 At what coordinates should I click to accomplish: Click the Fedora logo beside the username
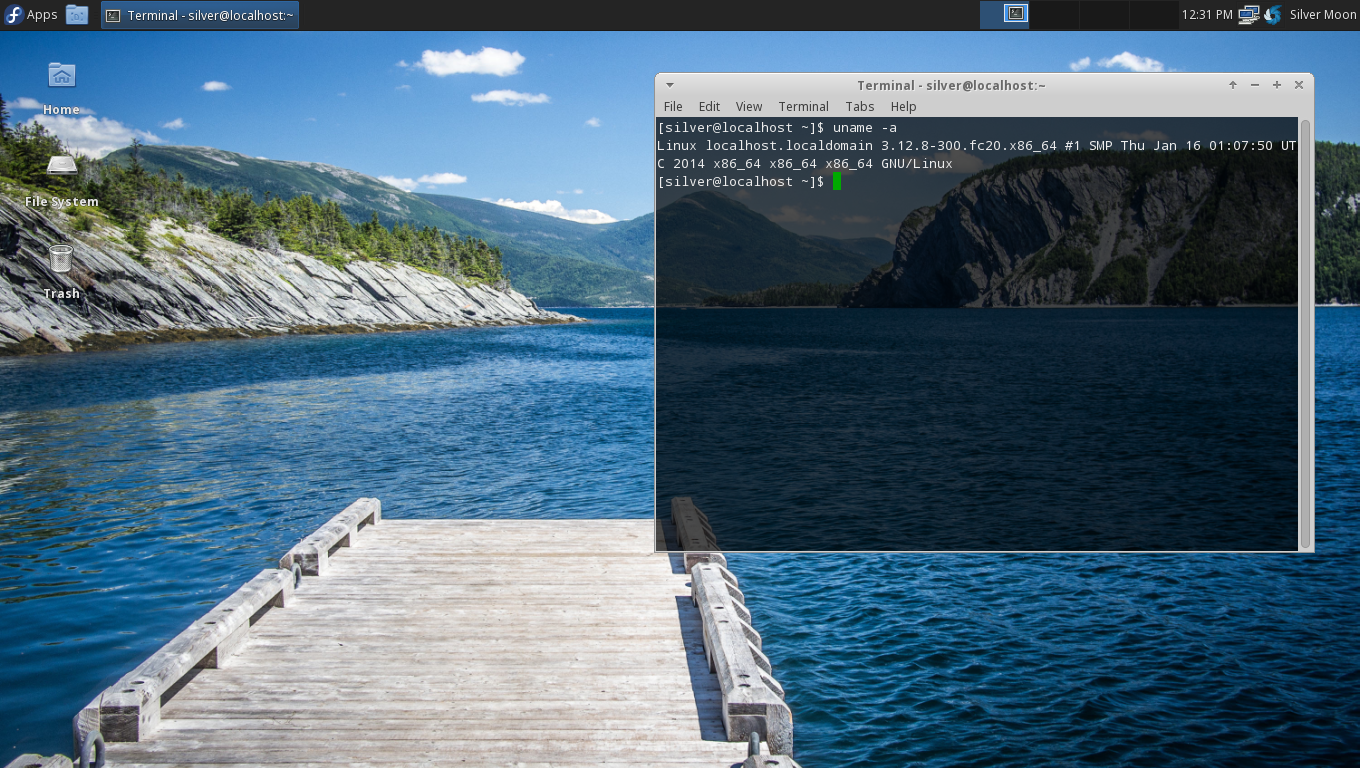point(1271,14)
